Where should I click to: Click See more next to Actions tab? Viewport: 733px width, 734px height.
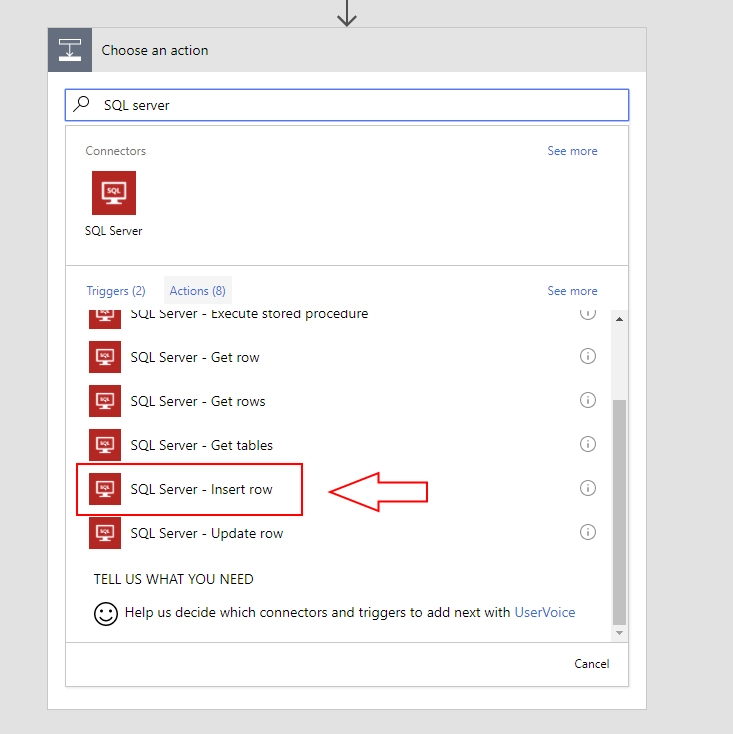click(x=572, y=291)
